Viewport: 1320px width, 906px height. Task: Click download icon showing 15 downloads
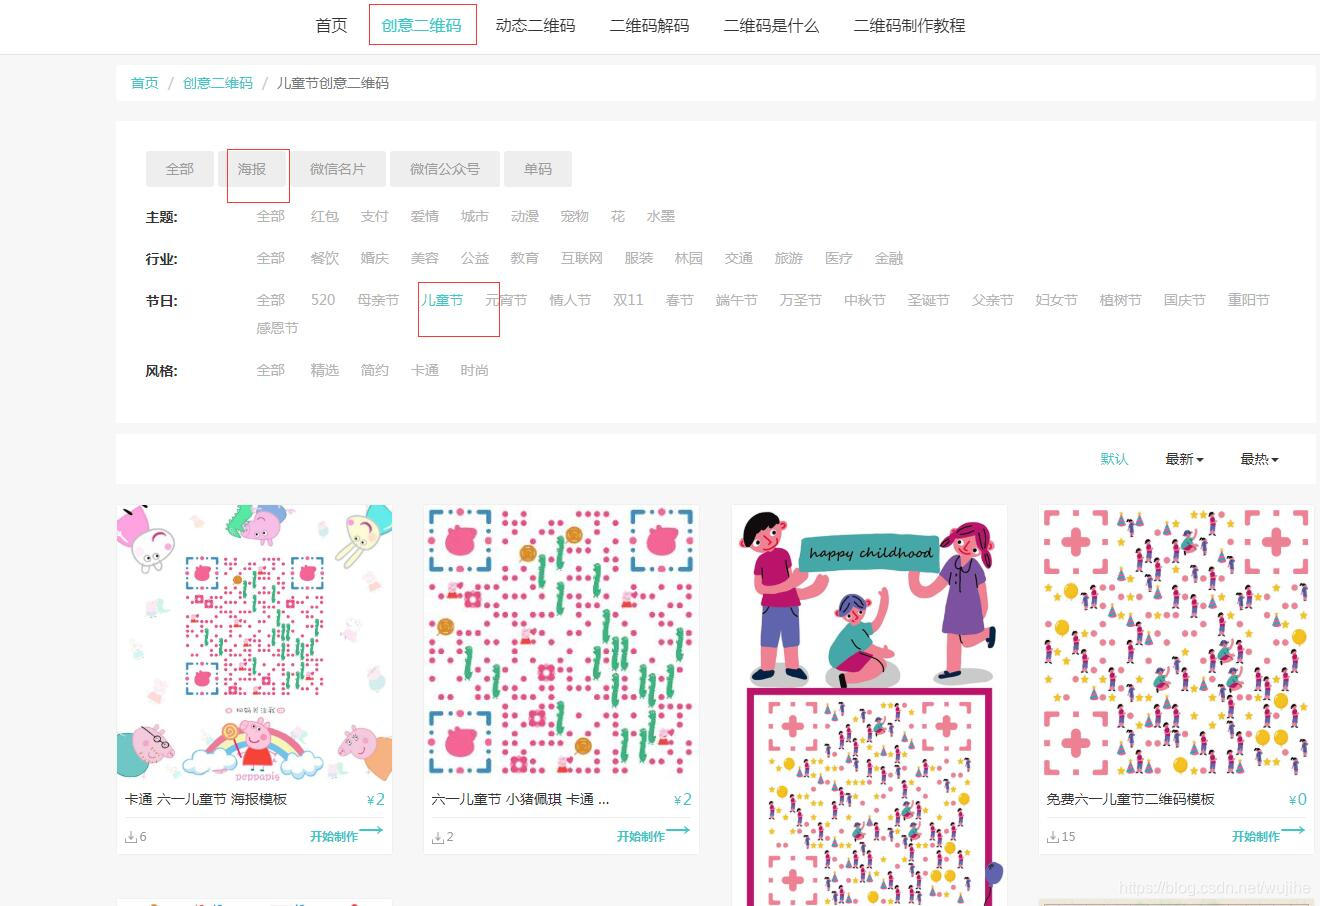coord(1053,837)
